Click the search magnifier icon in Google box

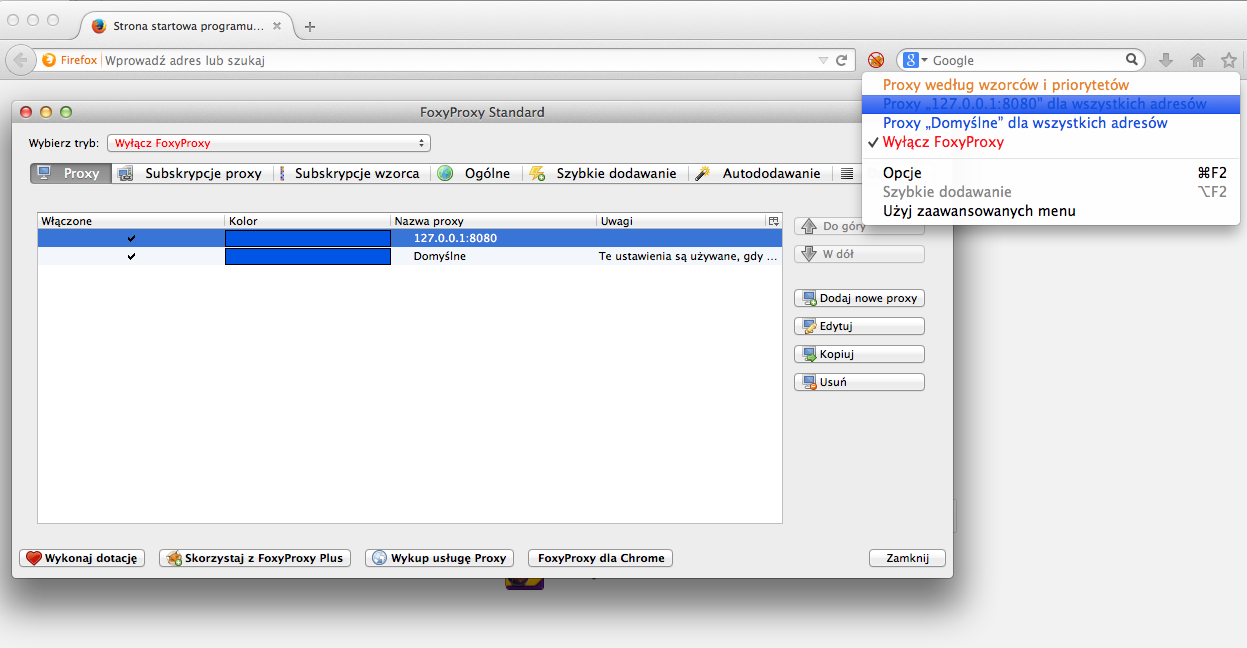[1132, 60]
